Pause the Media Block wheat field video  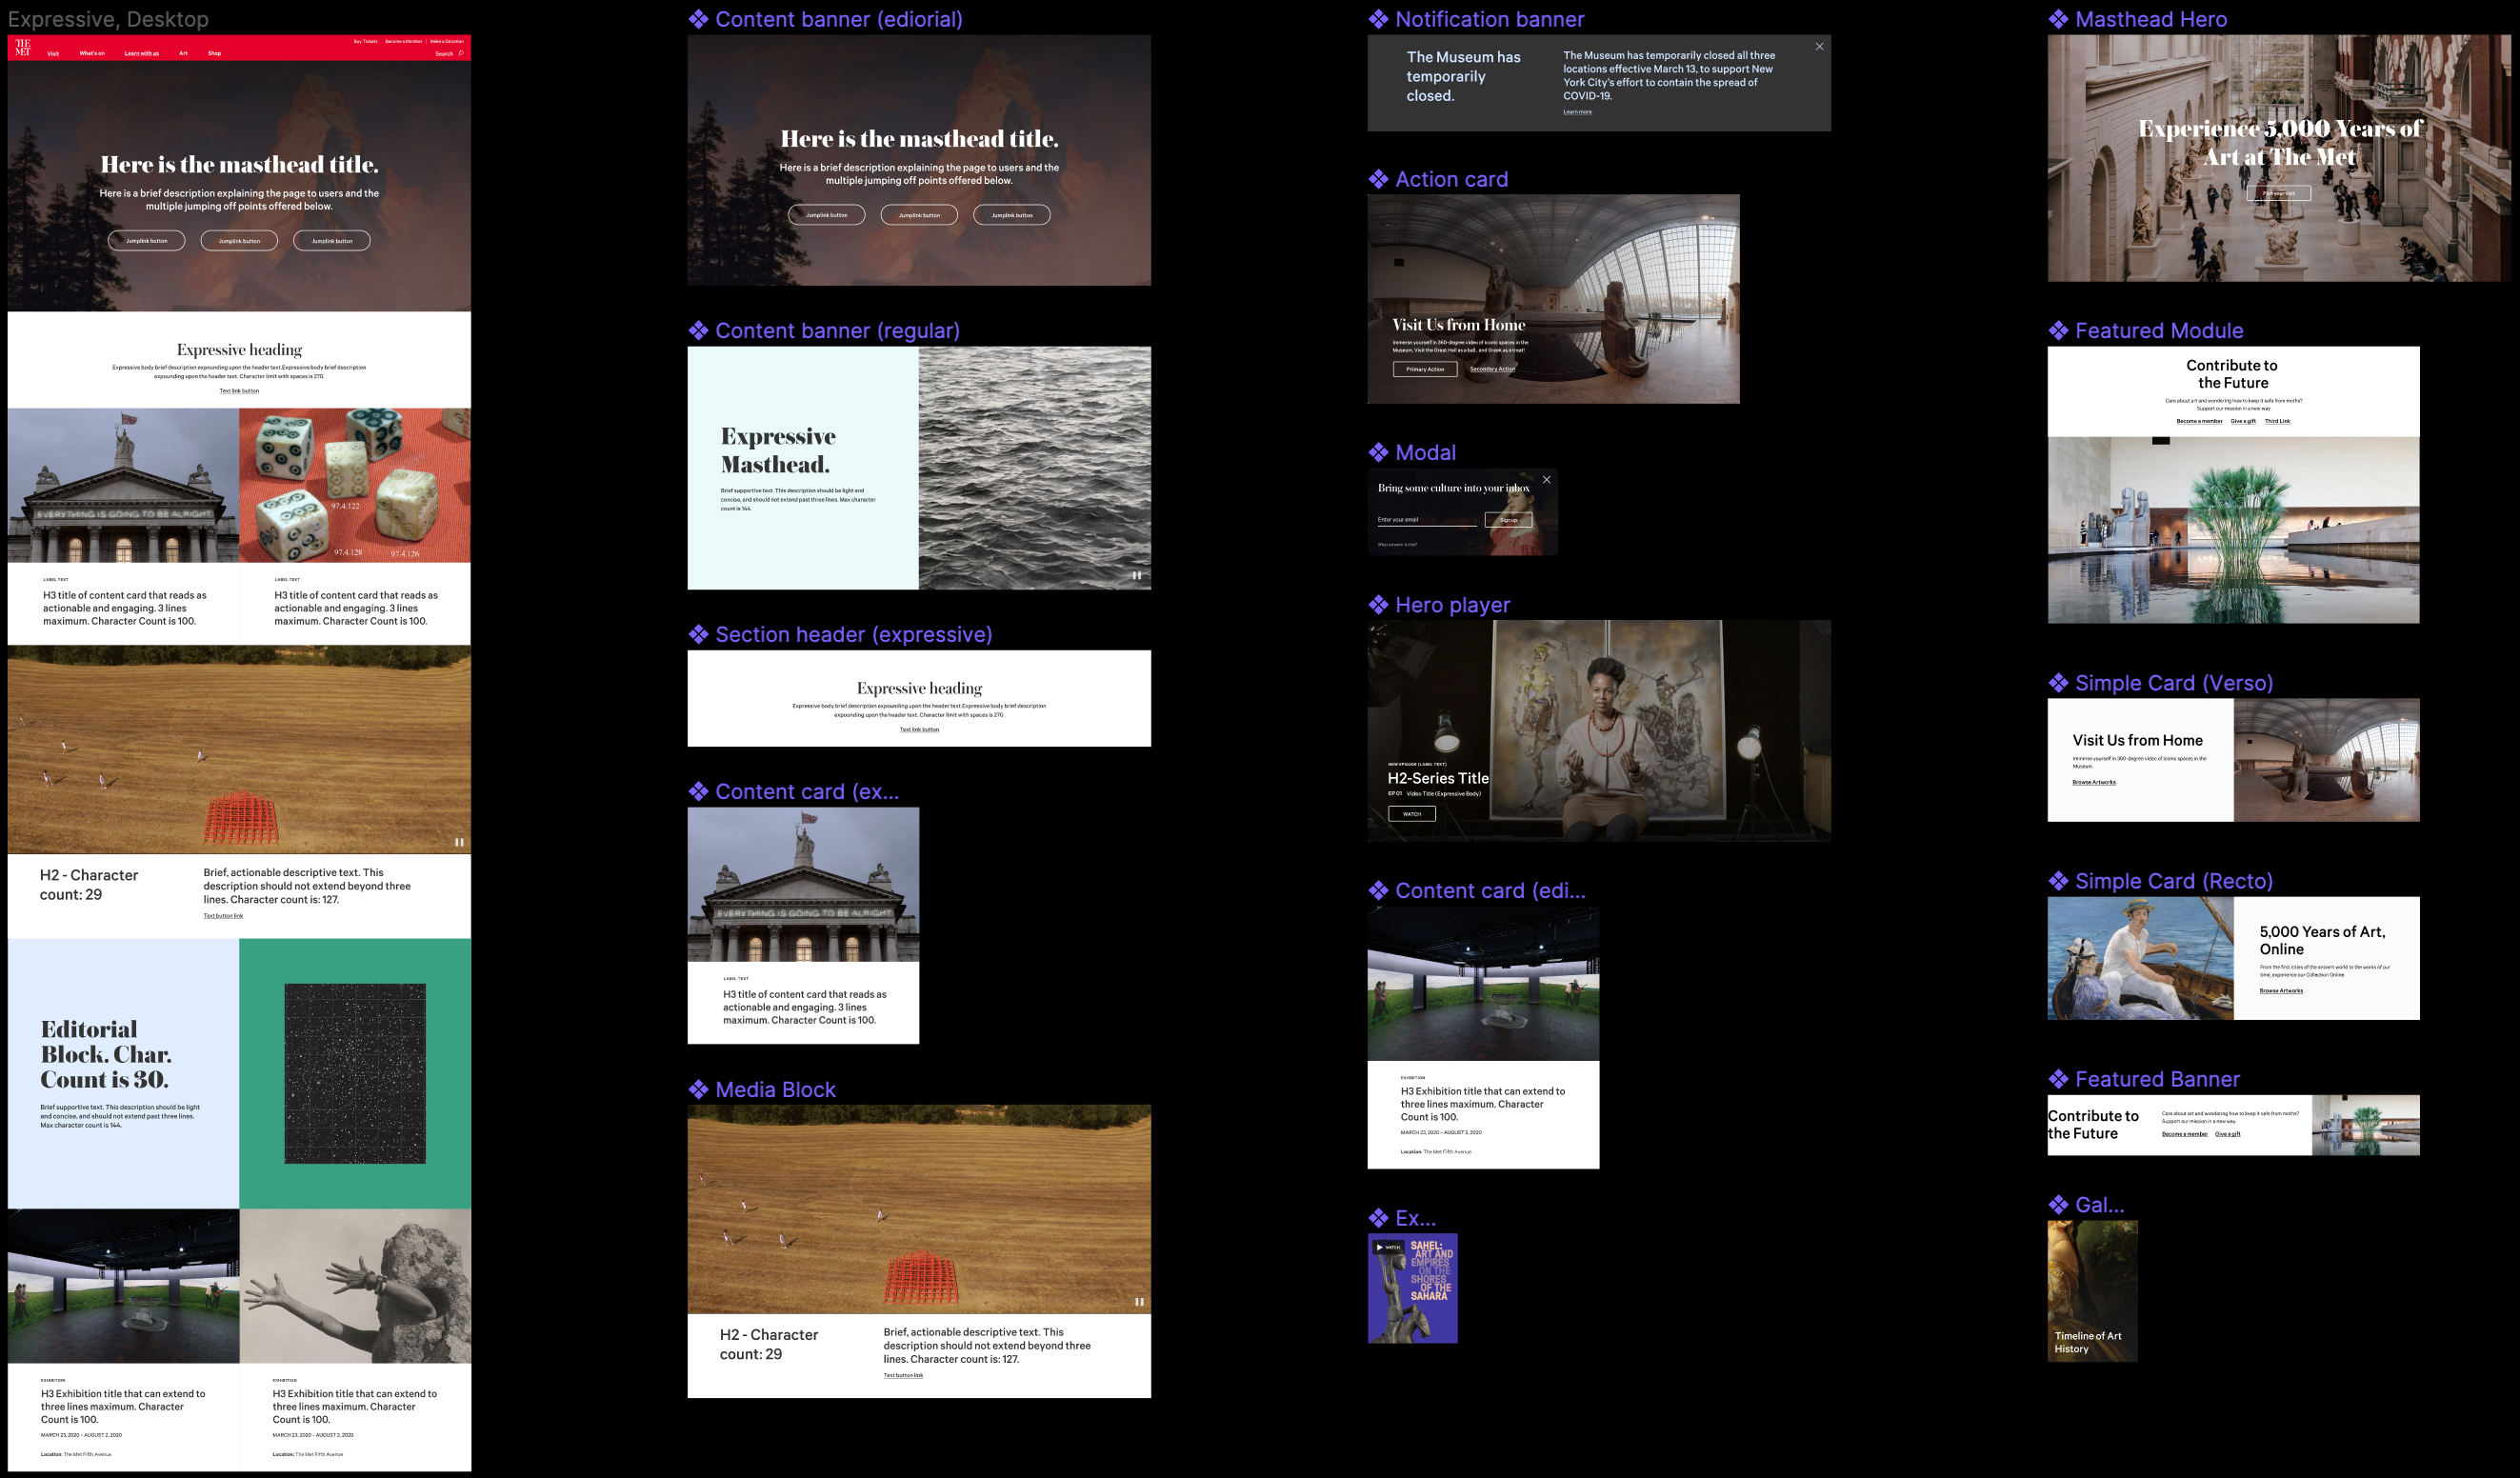(1139, 1301)
